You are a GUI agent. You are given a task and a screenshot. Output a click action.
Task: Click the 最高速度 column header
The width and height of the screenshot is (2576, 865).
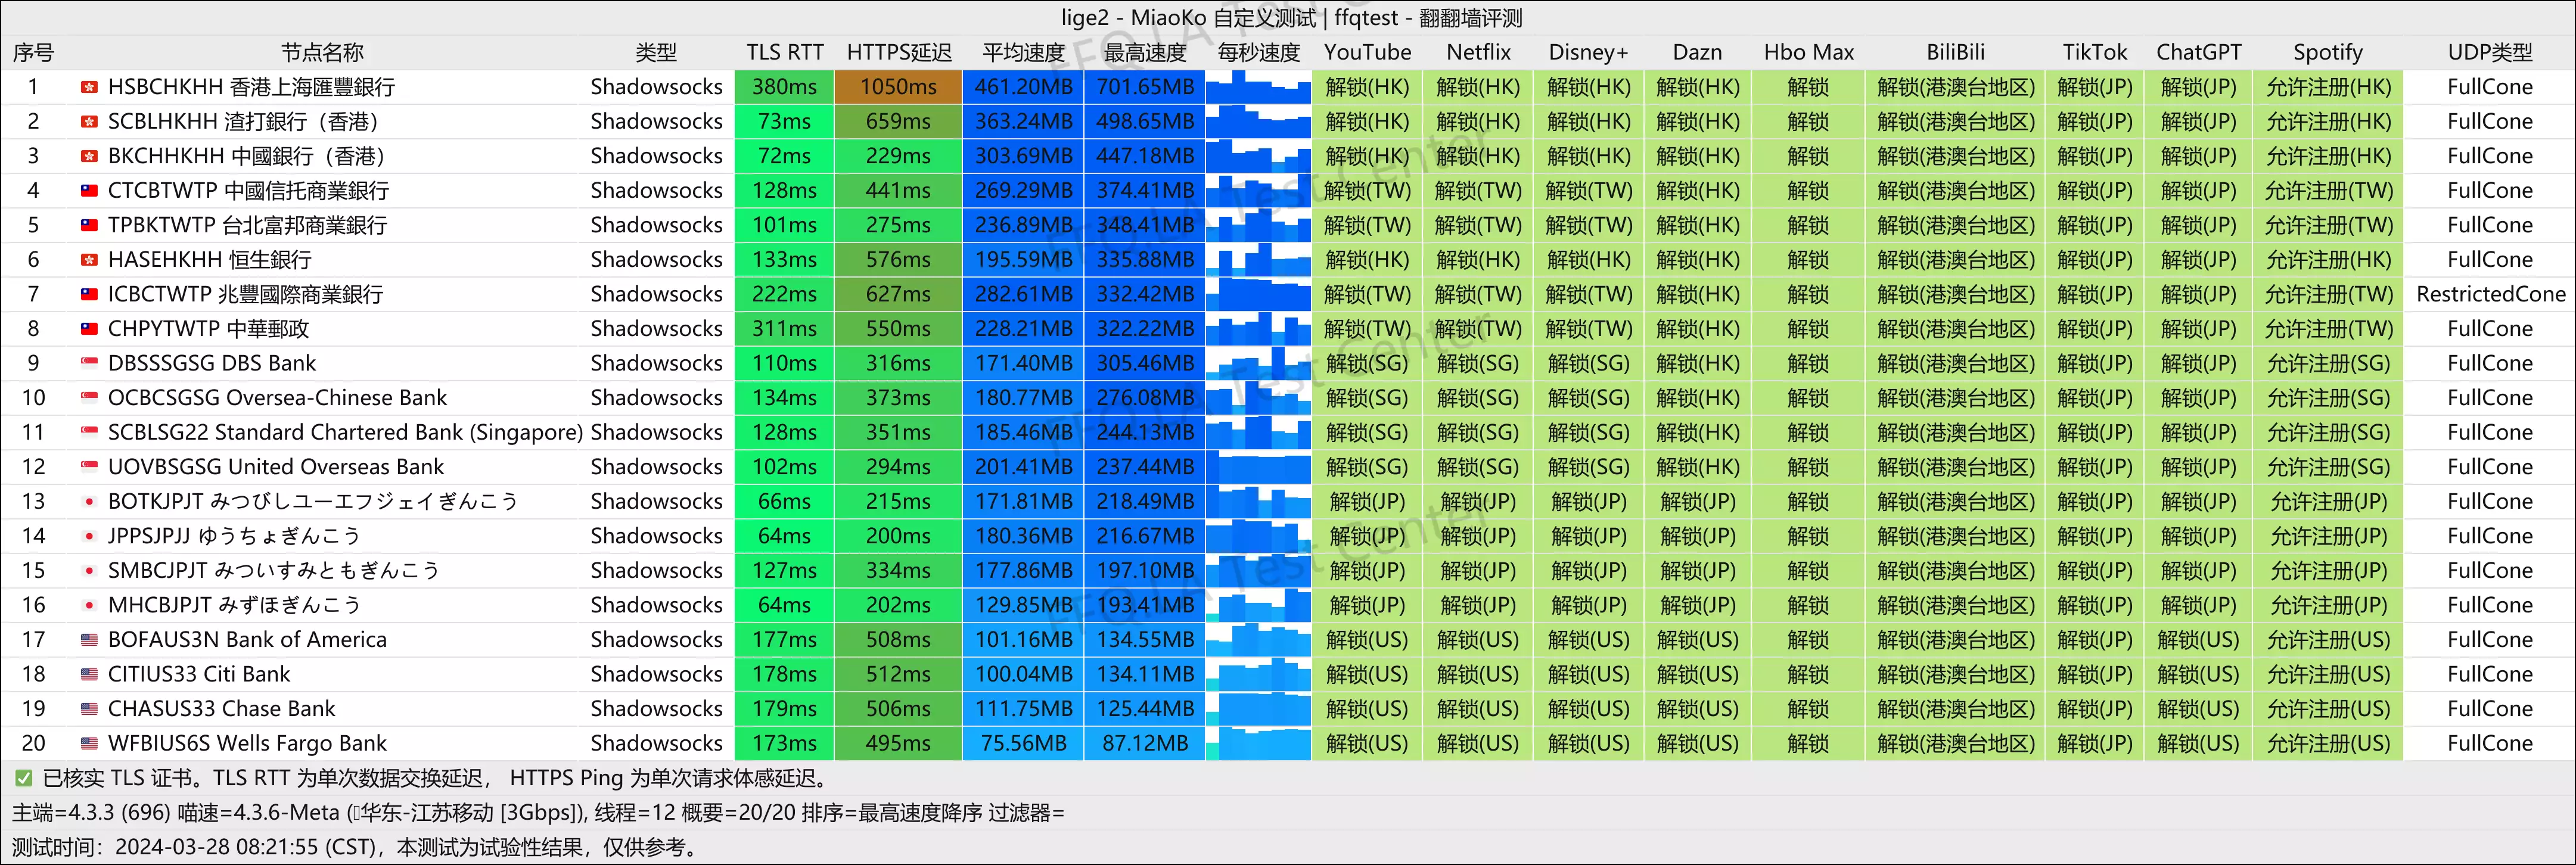1144,52
